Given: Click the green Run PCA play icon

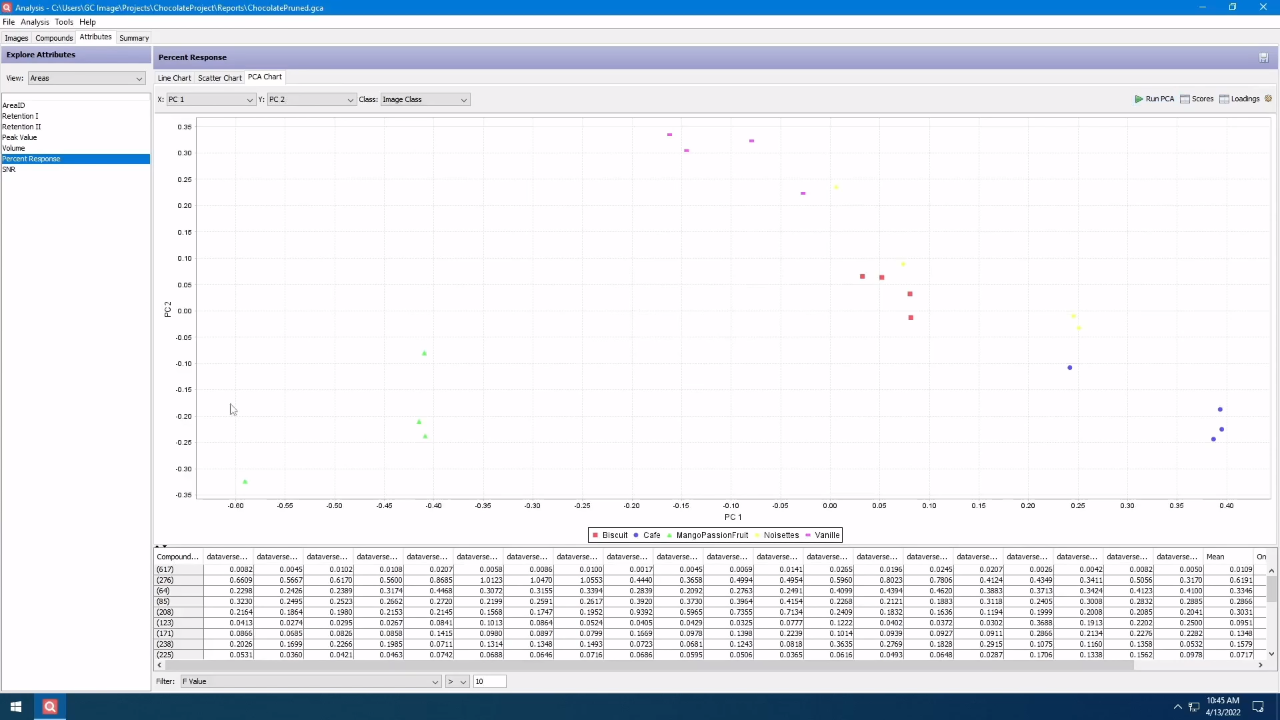Looking at the screenshot, I should click(1139, 99).
